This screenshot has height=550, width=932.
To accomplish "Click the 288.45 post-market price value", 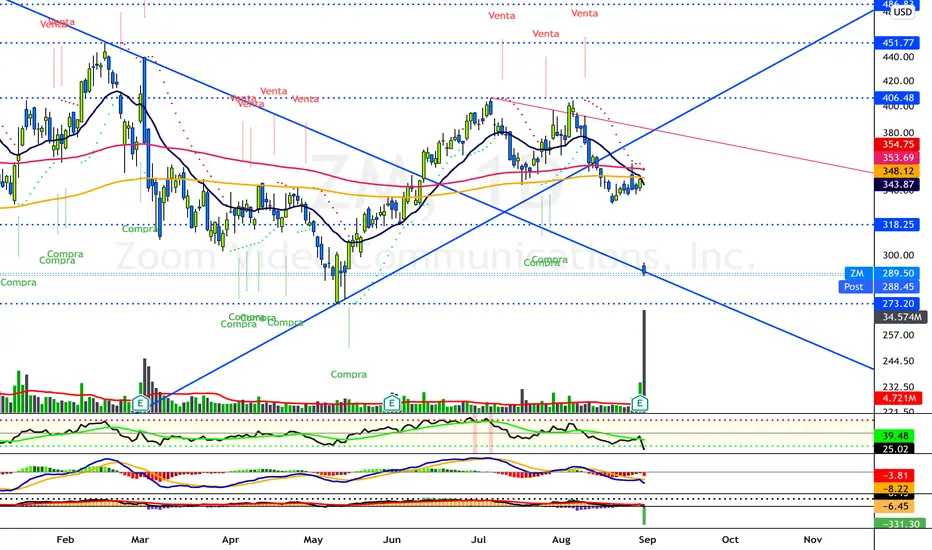I will click(x=898, y=287).
